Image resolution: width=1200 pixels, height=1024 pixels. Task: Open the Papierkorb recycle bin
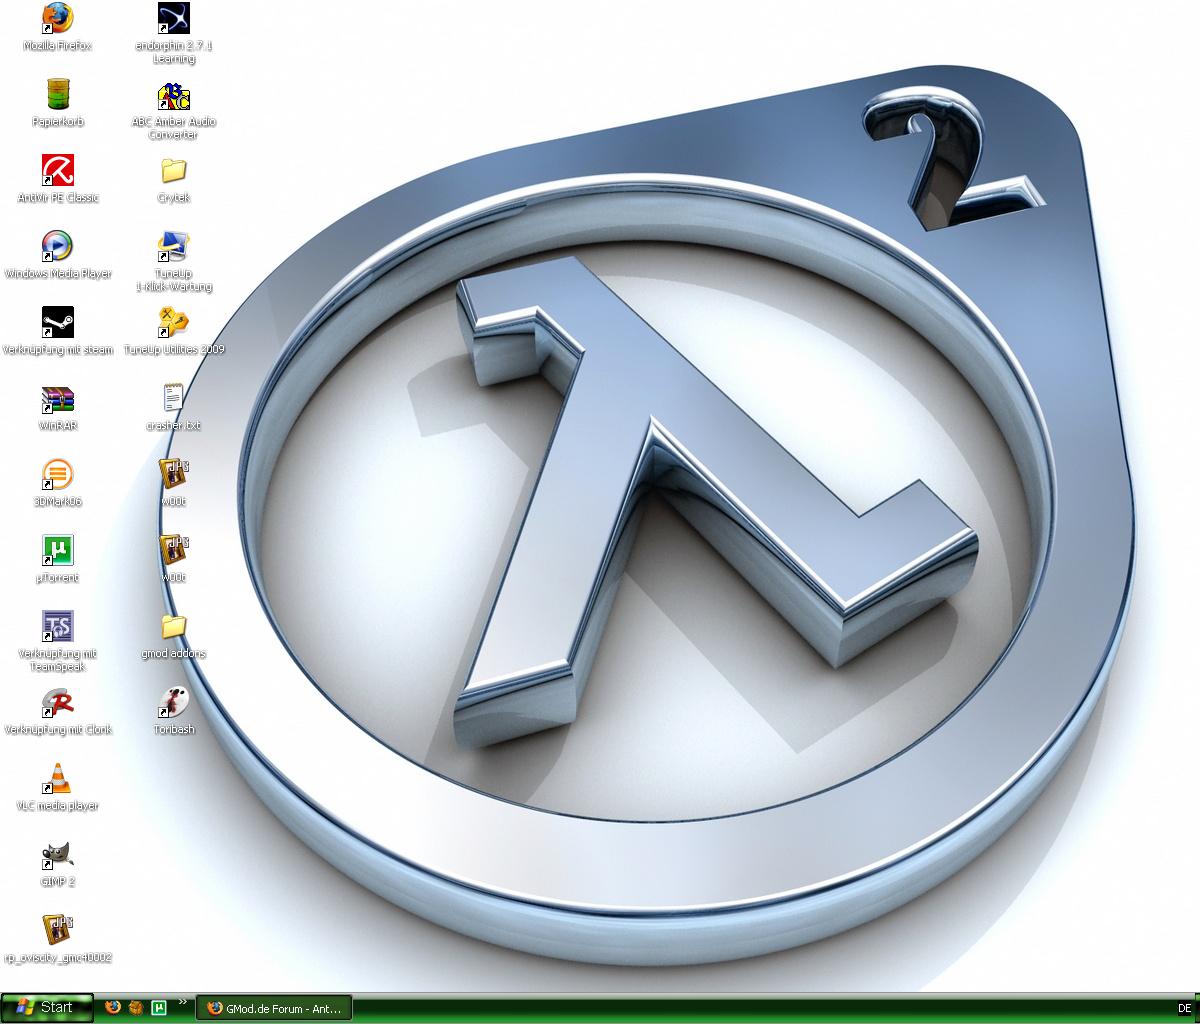(x=58, y=95)
